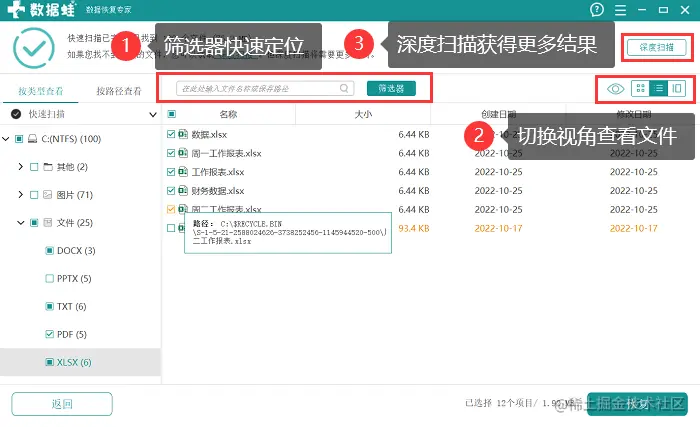Image resolution: width=700 pixels, height=427 pixels.
Task: Collapse the 文件 (25) node
Action: pyautogui.click(x=21, y=222)
